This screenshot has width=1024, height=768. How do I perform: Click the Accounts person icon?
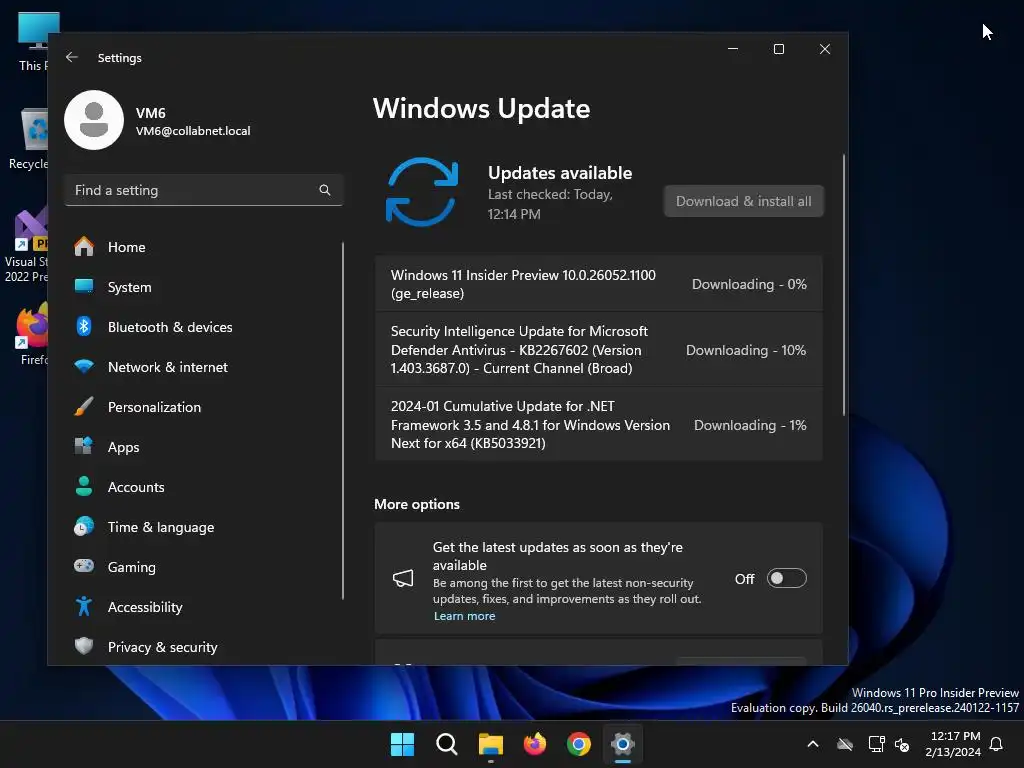pyautogui.click(x=84, y=486)
